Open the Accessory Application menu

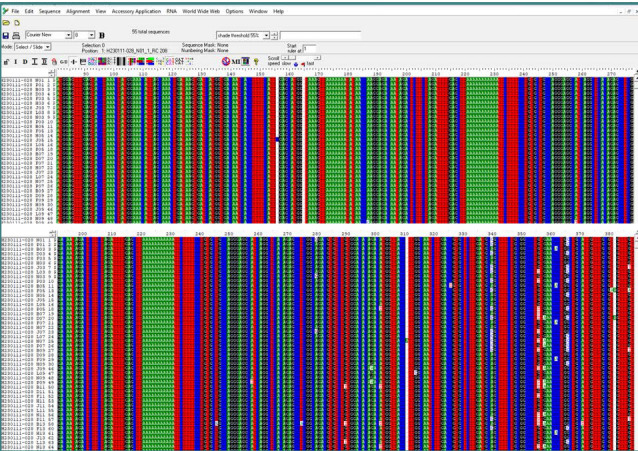[x=136, y=11]
